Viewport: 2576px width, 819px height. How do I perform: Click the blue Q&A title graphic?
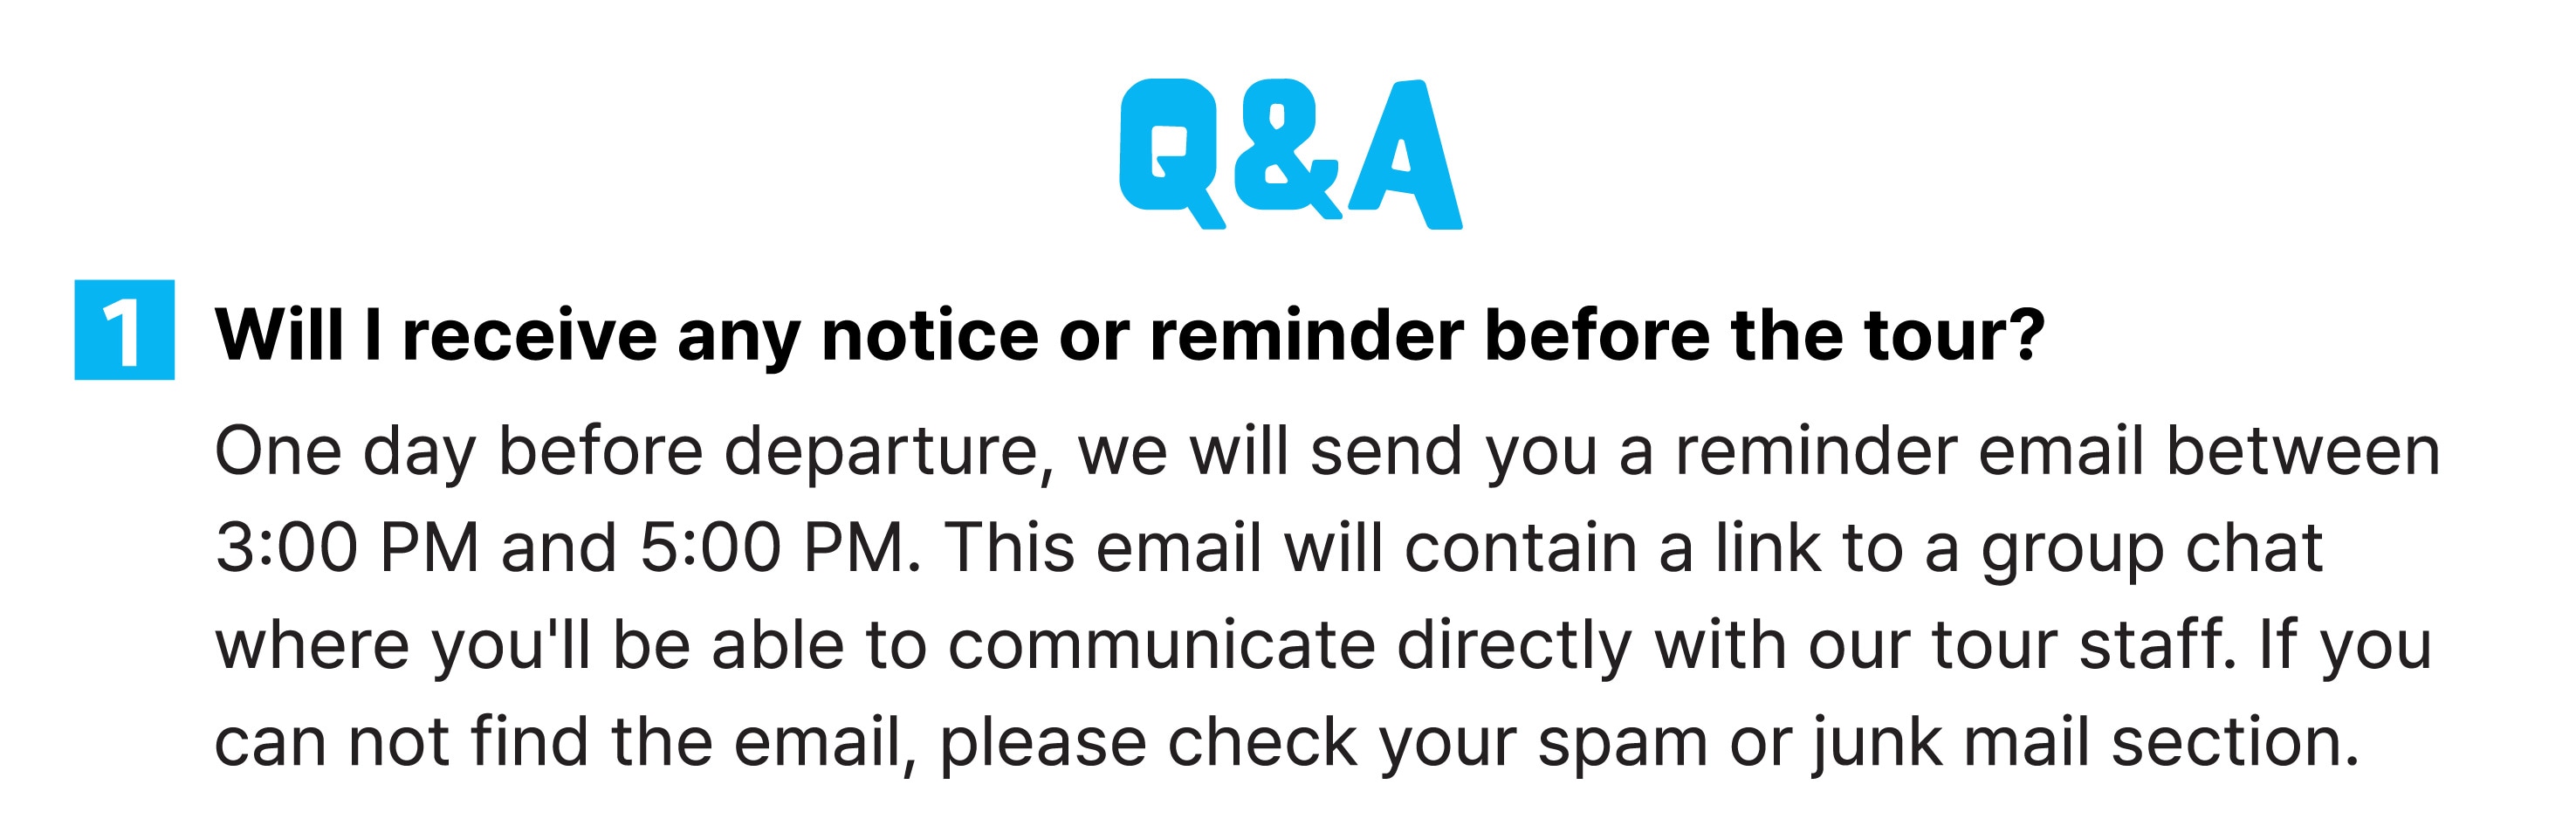tap(1290, 154)
